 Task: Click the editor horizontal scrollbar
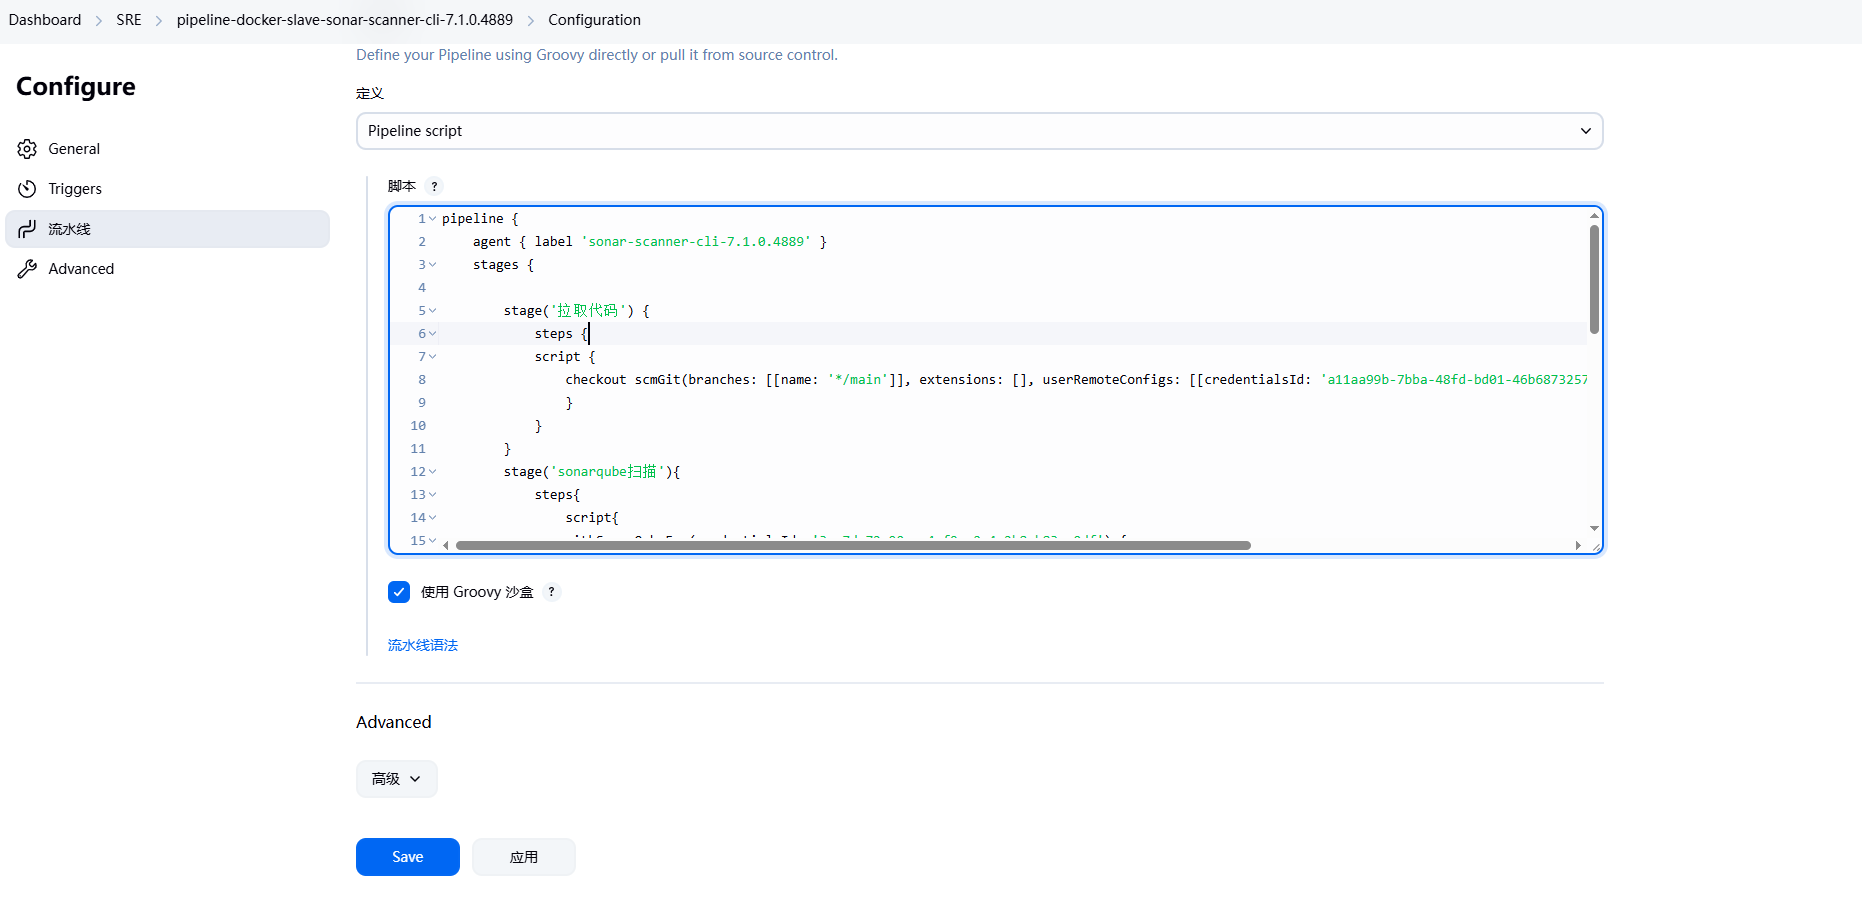(x=852, y=545)
